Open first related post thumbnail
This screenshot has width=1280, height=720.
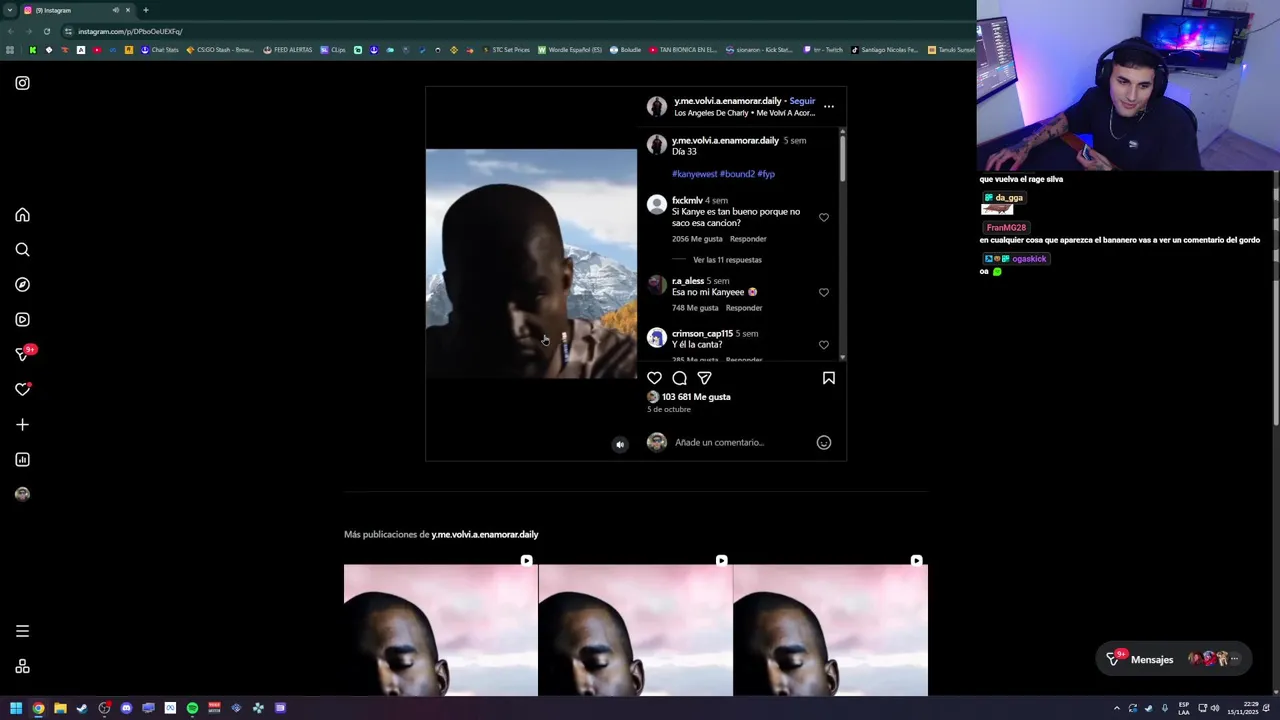pyautogui.click(x=440, y=630)
